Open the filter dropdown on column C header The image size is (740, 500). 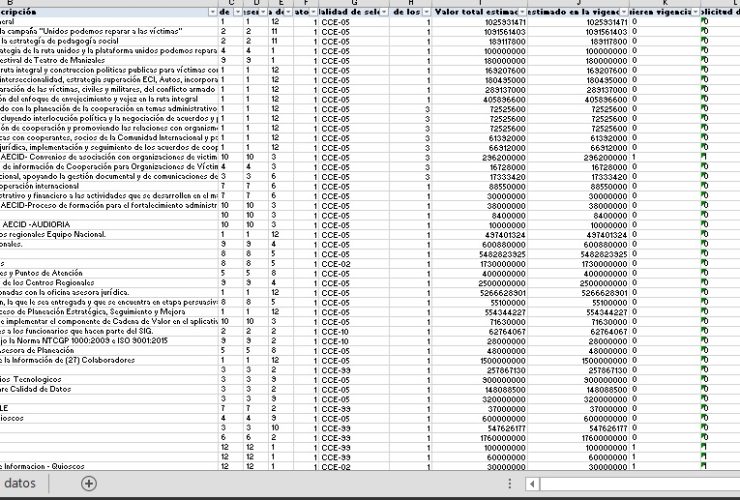238,12
